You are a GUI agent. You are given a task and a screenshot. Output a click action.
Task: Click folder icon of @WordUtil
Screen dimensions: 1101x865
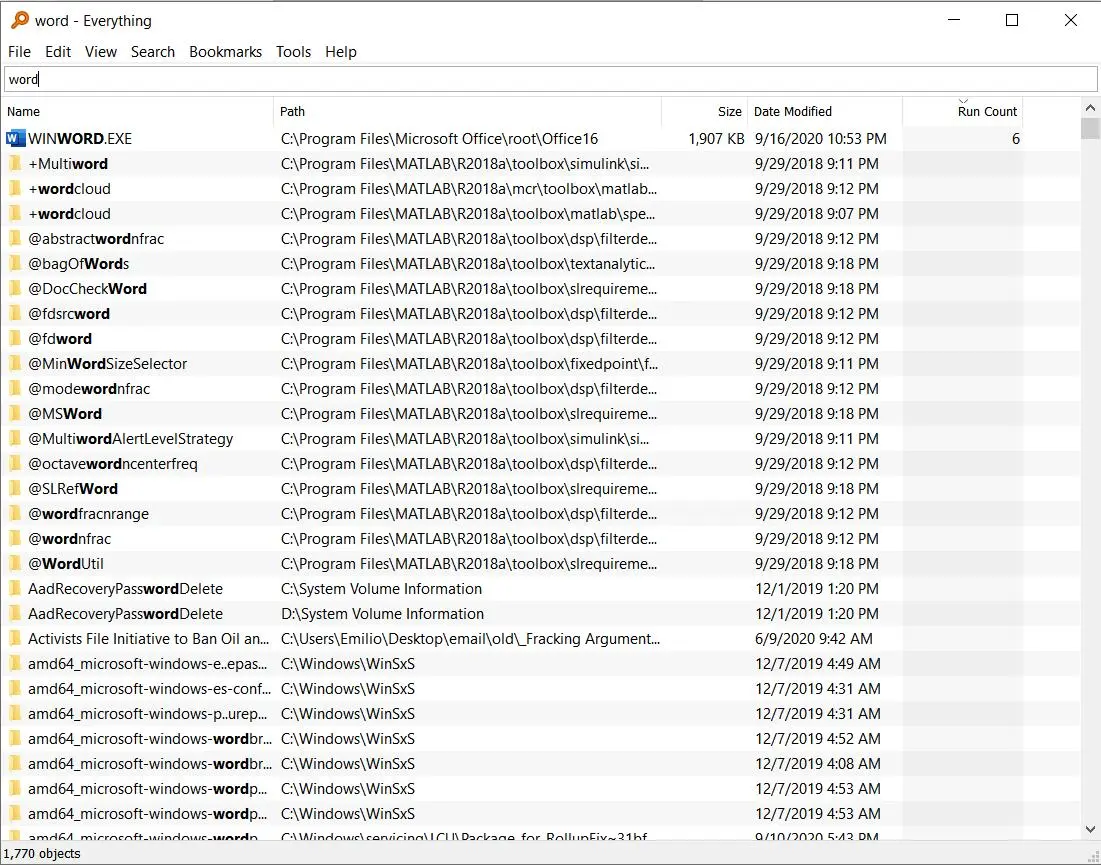coord(14,564)
